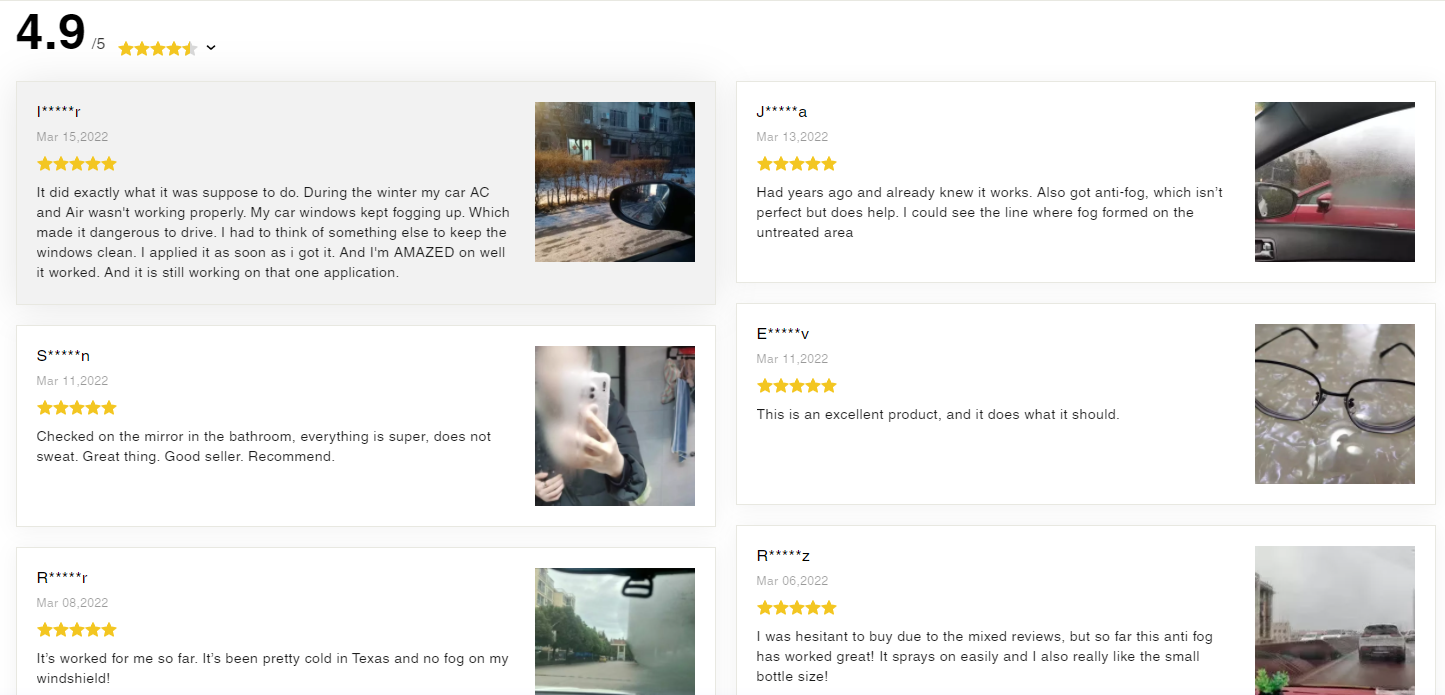This screenshot has height=695, width=1445.
Task: View J*****a's rainy car window photo
Action: tap(1334, 181)
